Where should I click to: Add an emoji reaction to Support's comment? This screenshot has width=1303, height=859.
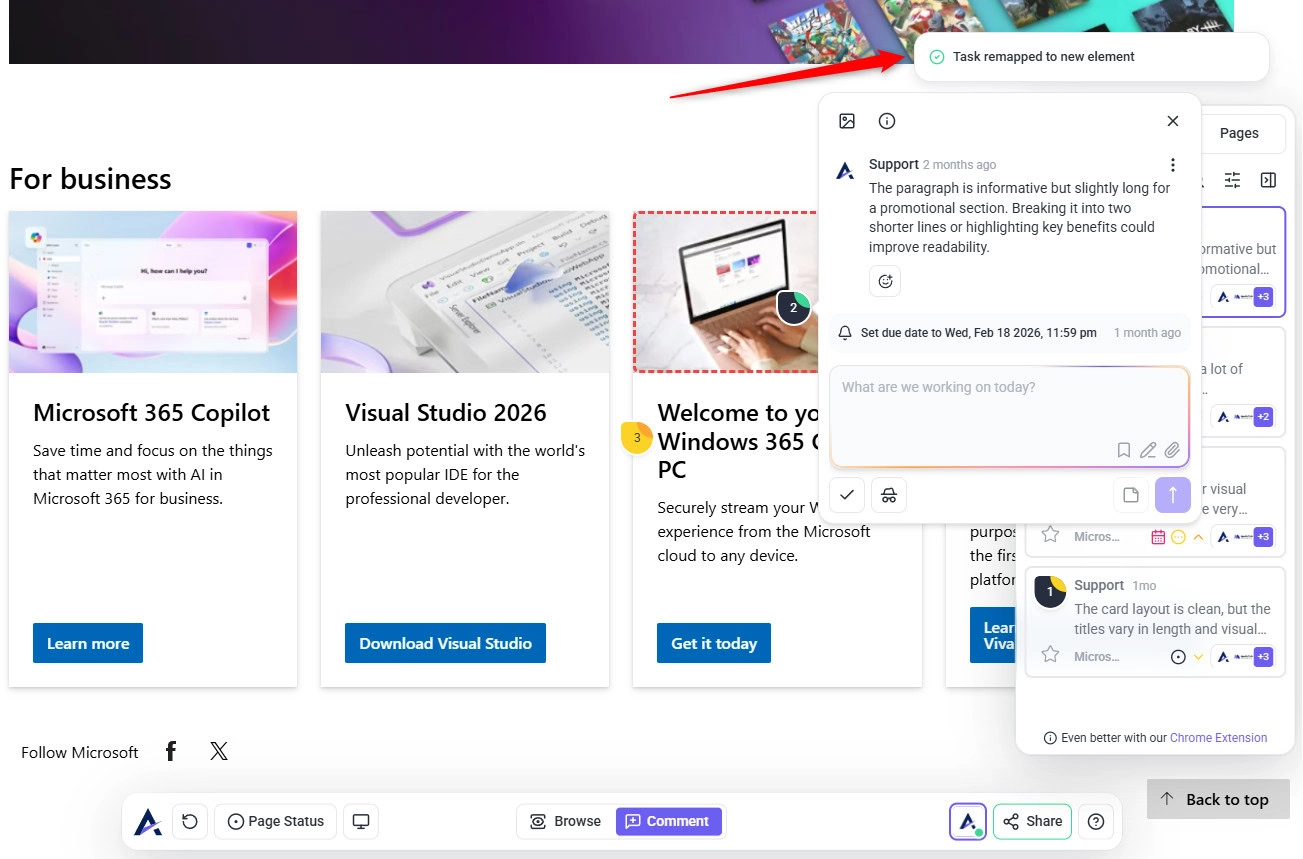pos(885,281)
